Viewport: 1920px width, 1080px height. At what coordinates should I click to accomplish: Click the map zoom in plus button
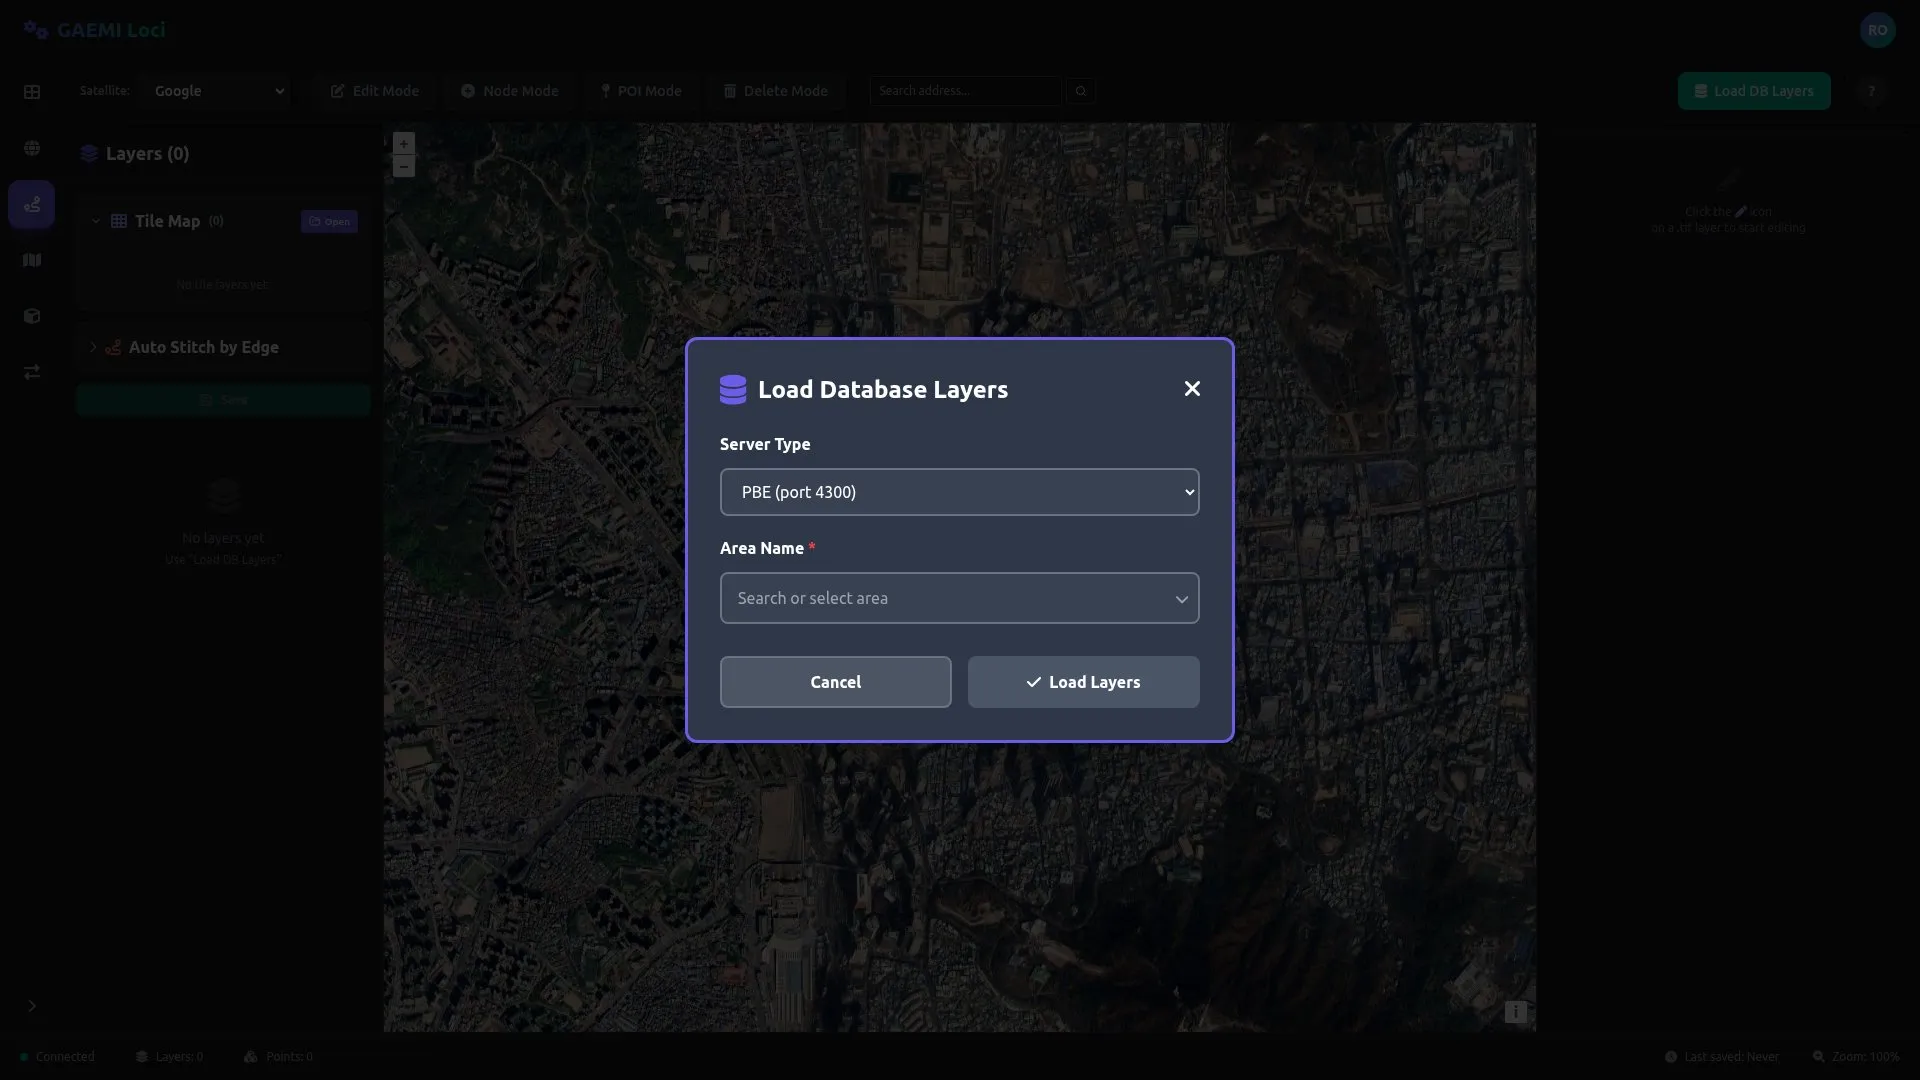coord(404,144)
